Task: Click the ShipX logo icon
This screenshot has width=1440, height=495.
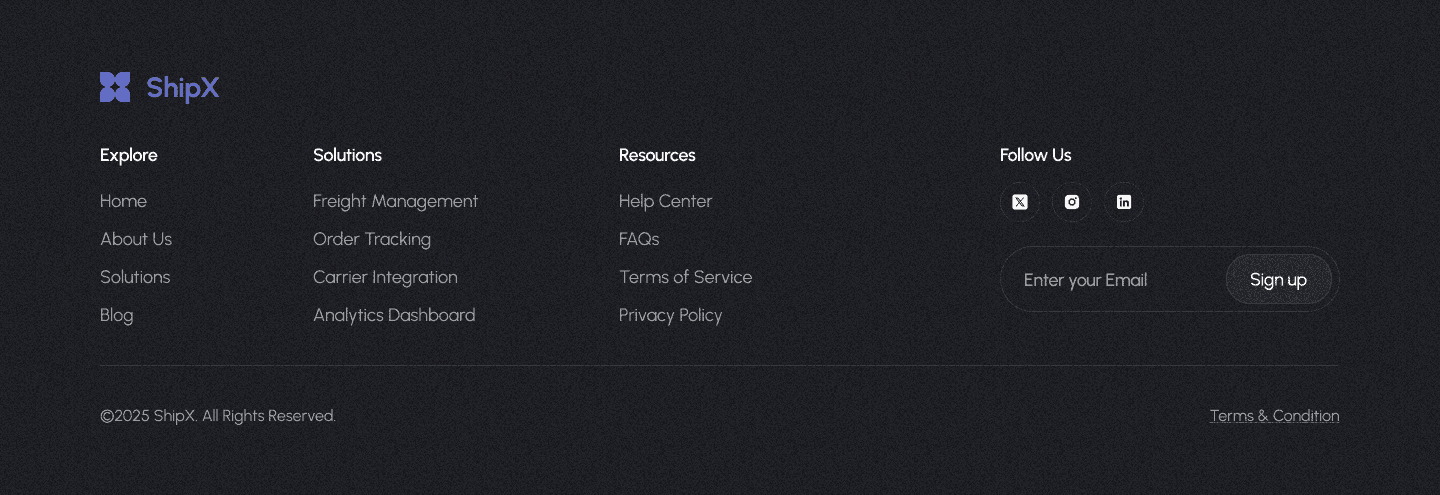Action: 115,87
